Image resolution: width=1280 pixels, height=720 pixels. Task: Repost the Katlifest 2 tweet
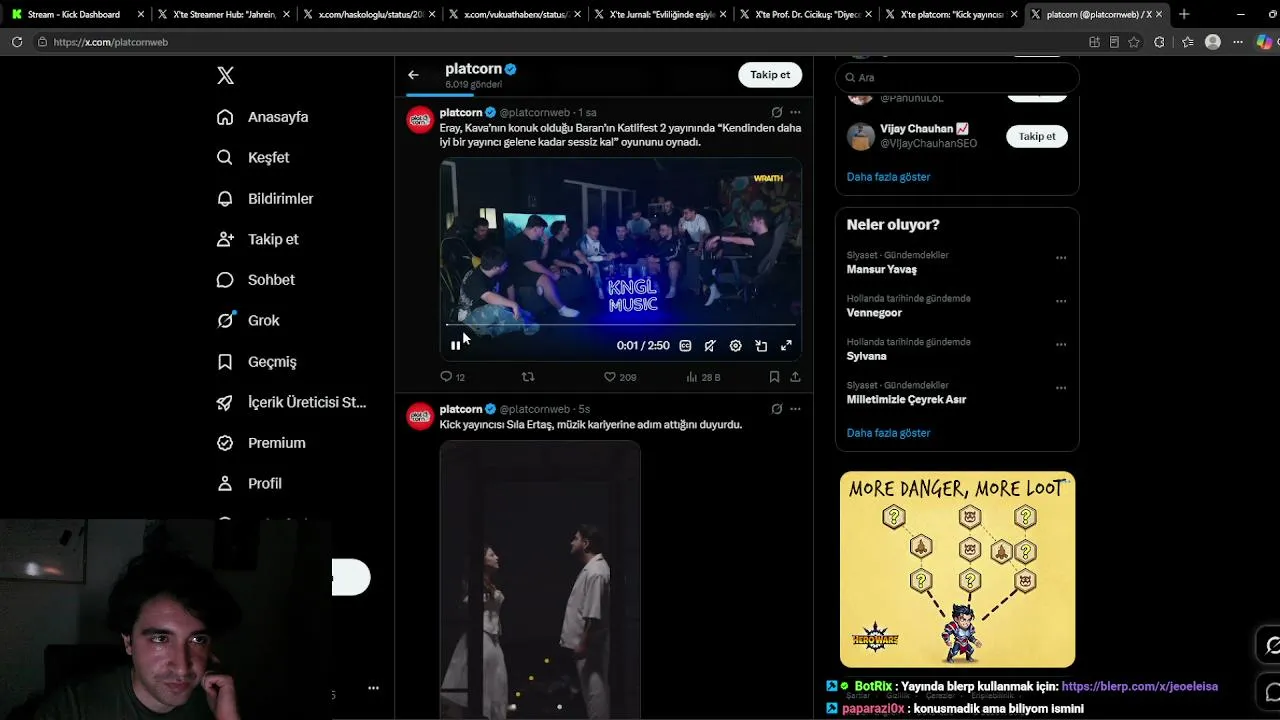[x=528, y=377]
